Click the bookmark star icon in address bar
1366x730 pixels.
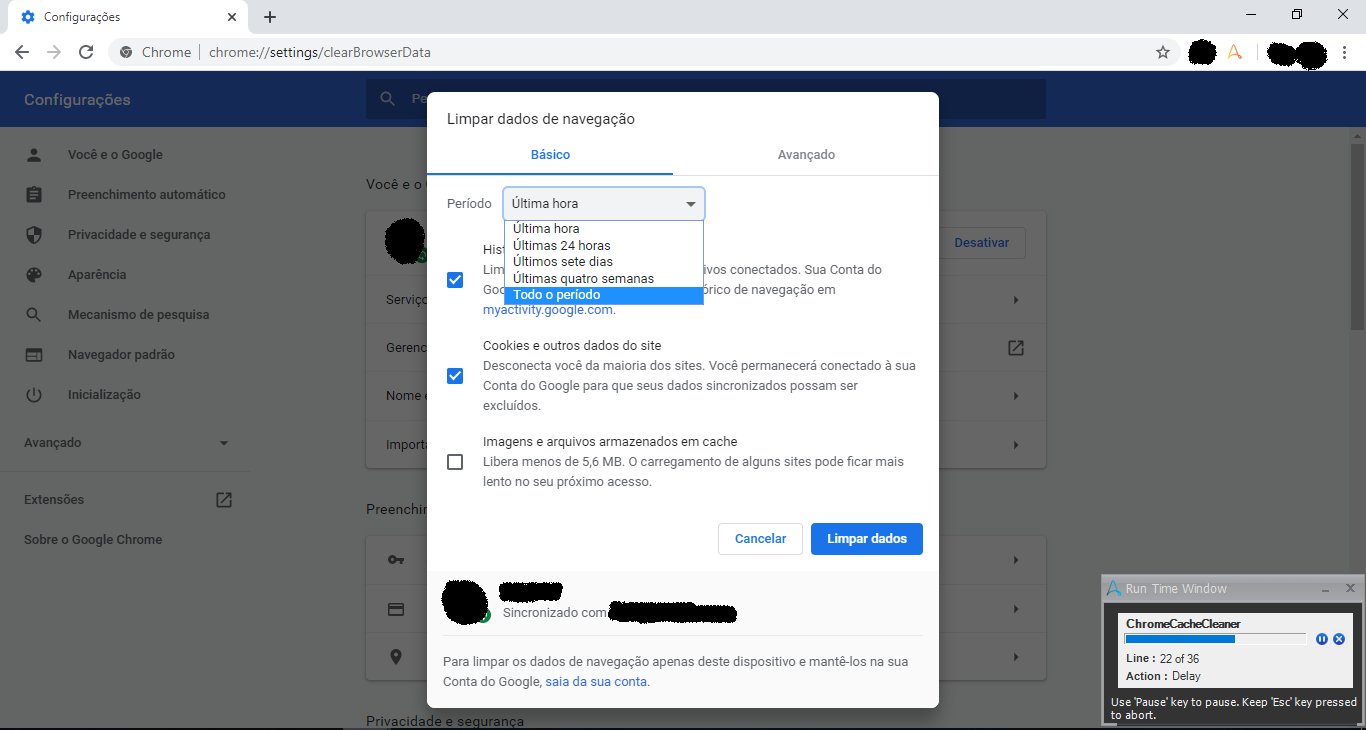(1163, 52)
